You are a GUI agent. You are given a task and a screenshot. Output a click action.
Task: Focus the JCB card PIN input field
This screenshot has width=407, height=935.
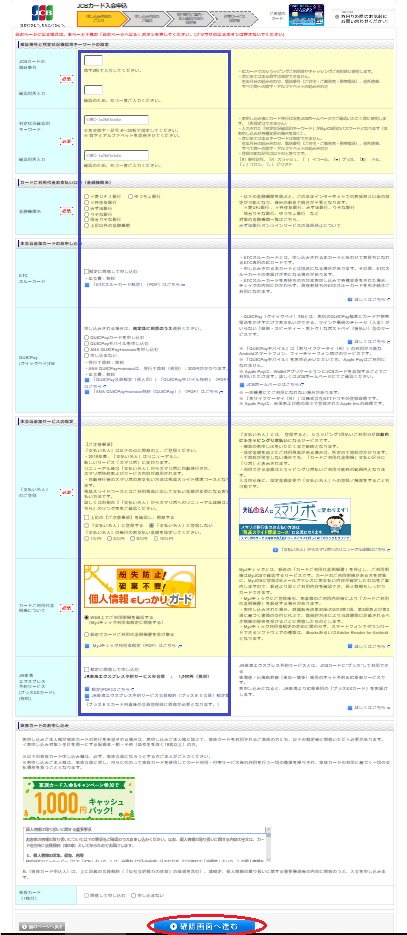coord(94,60)
